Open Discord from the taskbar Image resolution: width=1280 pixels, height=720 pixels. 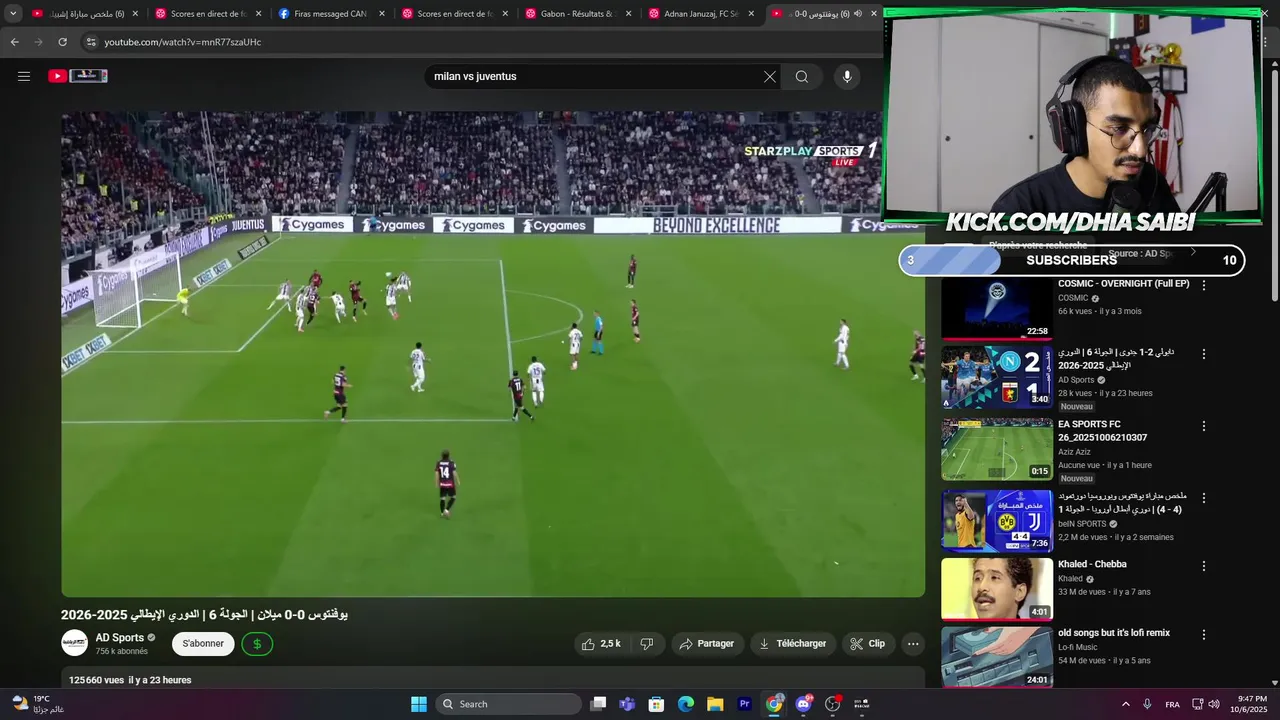(803, 704)
